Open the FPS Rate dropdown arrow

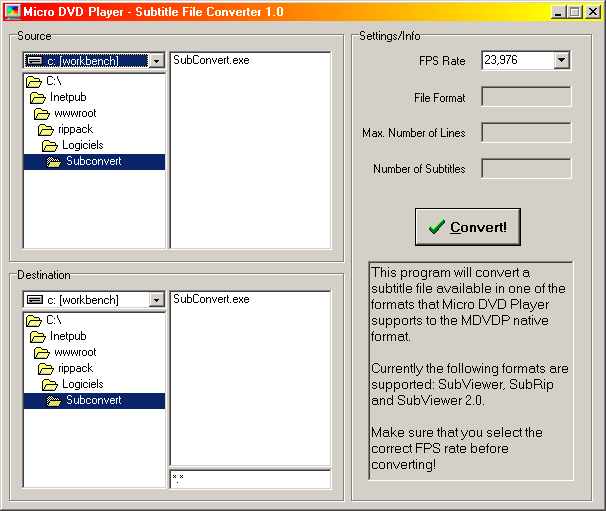(x=561, y=60)
